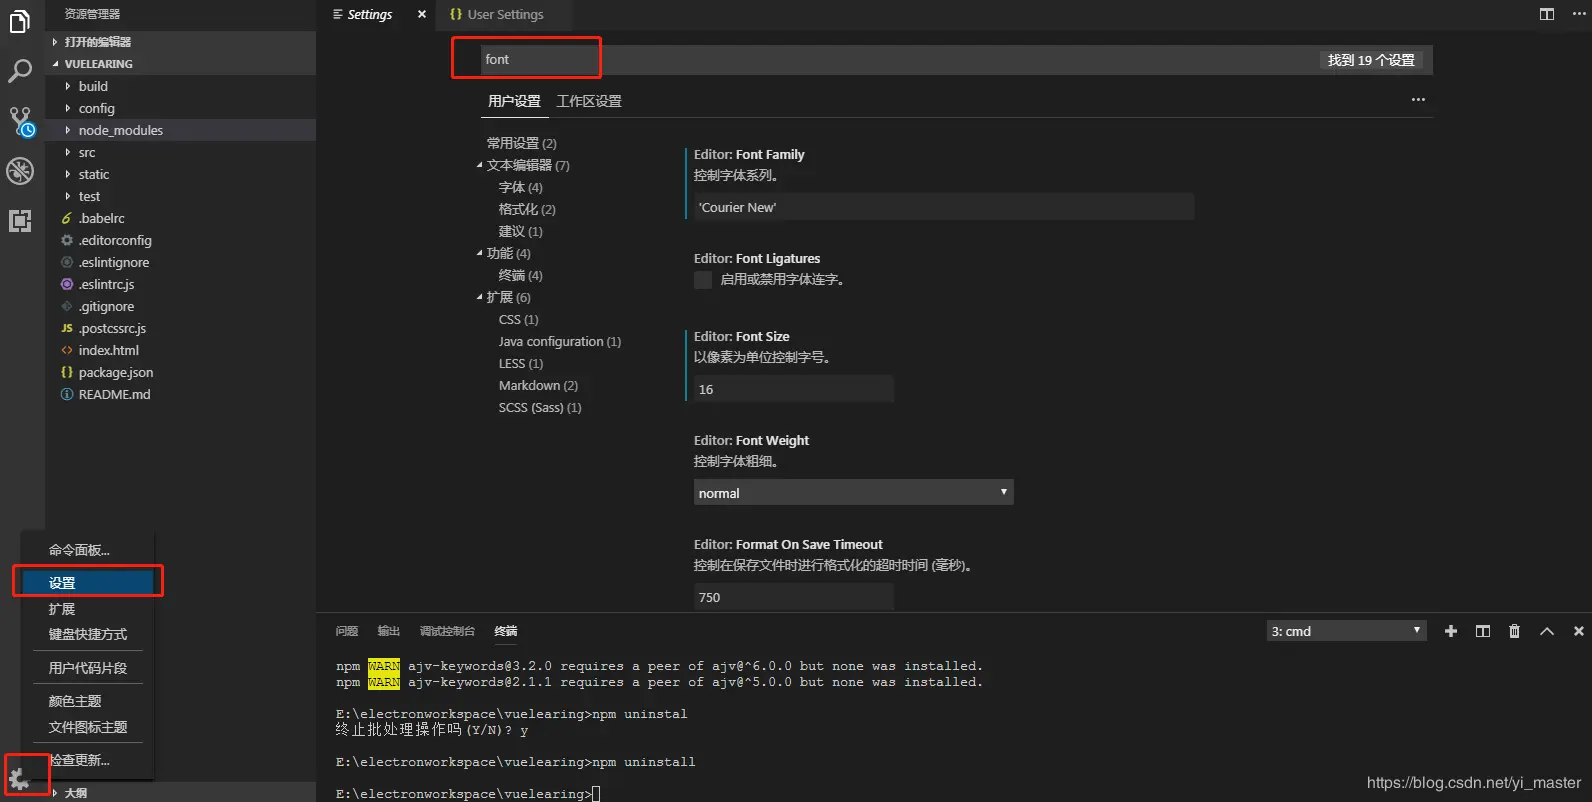Maximize the terminal panel size
This screenshot has width=1592, height=802.
click(1547, 631)
